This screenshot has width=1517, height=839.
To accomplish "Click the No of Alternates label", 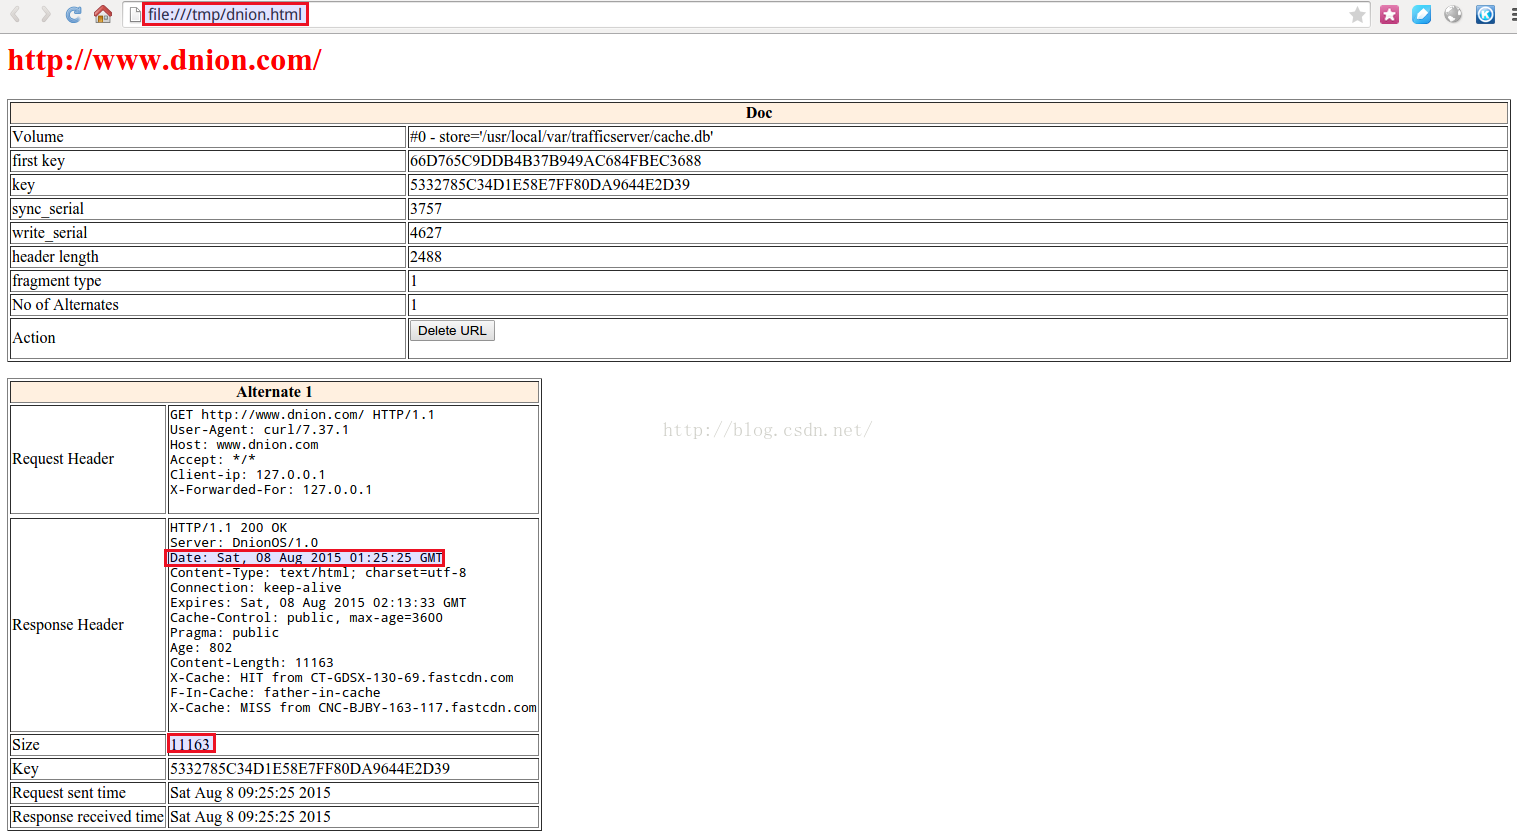I will [x=66, y=305].
